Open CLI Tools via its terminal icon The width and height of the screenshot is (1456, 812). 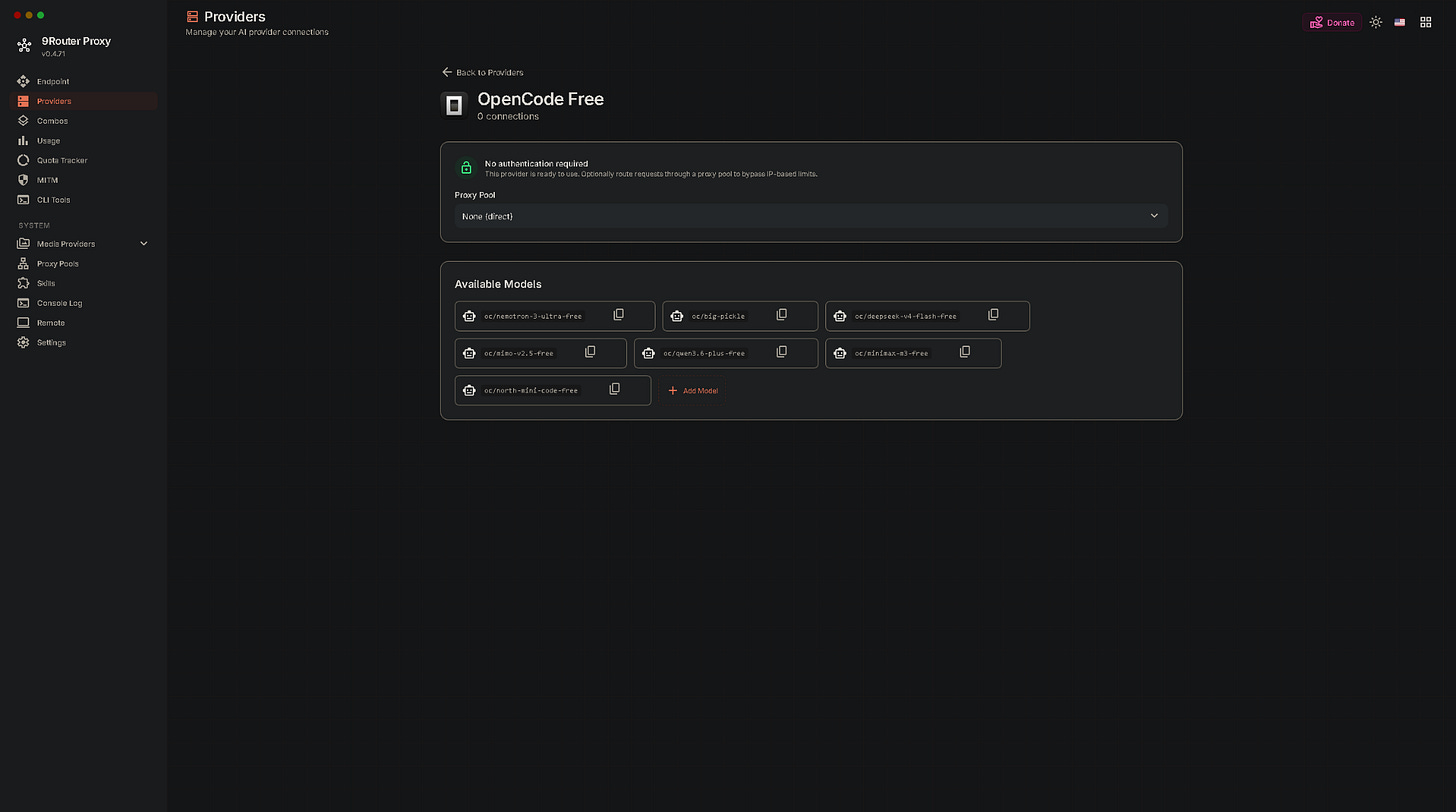[x=24, y=200]
